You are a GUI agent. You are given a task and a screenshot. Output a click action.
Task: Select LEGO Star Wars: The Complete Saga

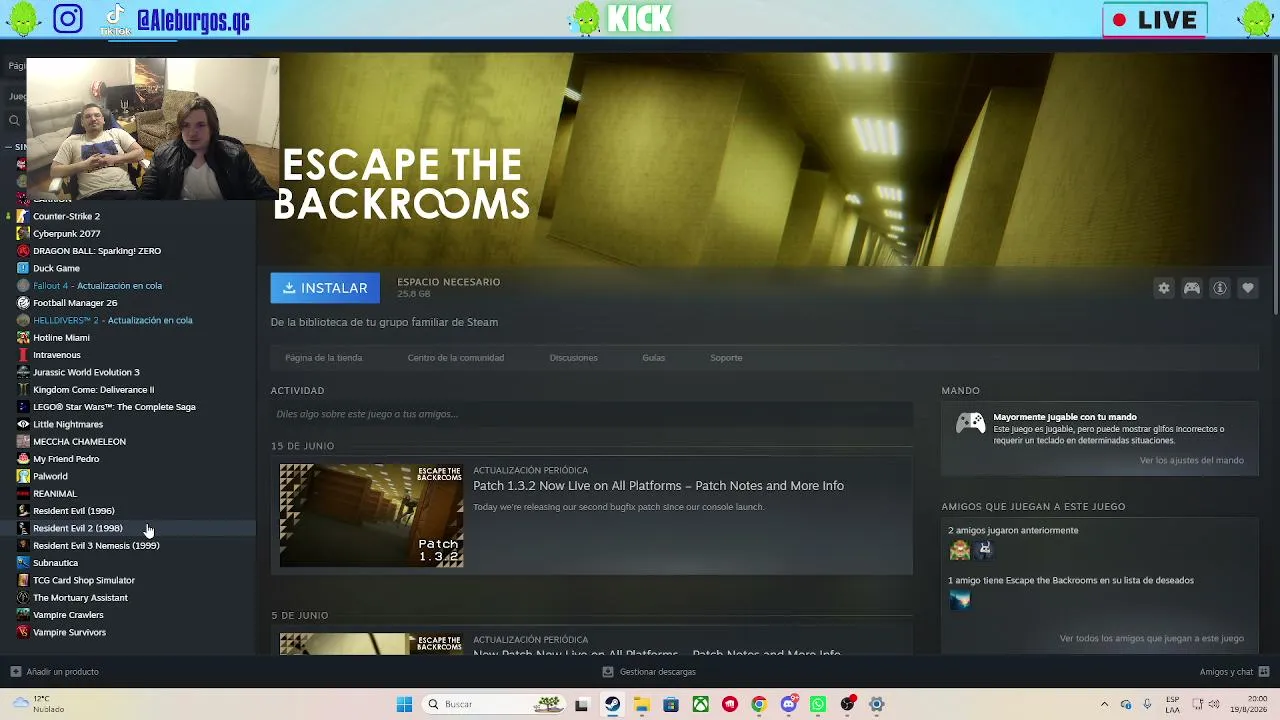(x=114, y=407)
